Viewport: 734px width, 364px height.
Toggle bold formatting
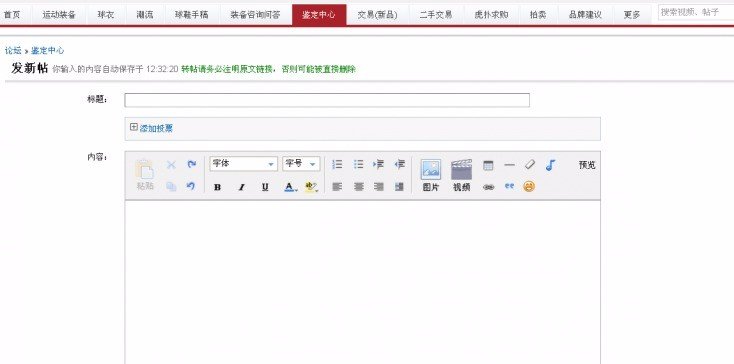[217, 187]
